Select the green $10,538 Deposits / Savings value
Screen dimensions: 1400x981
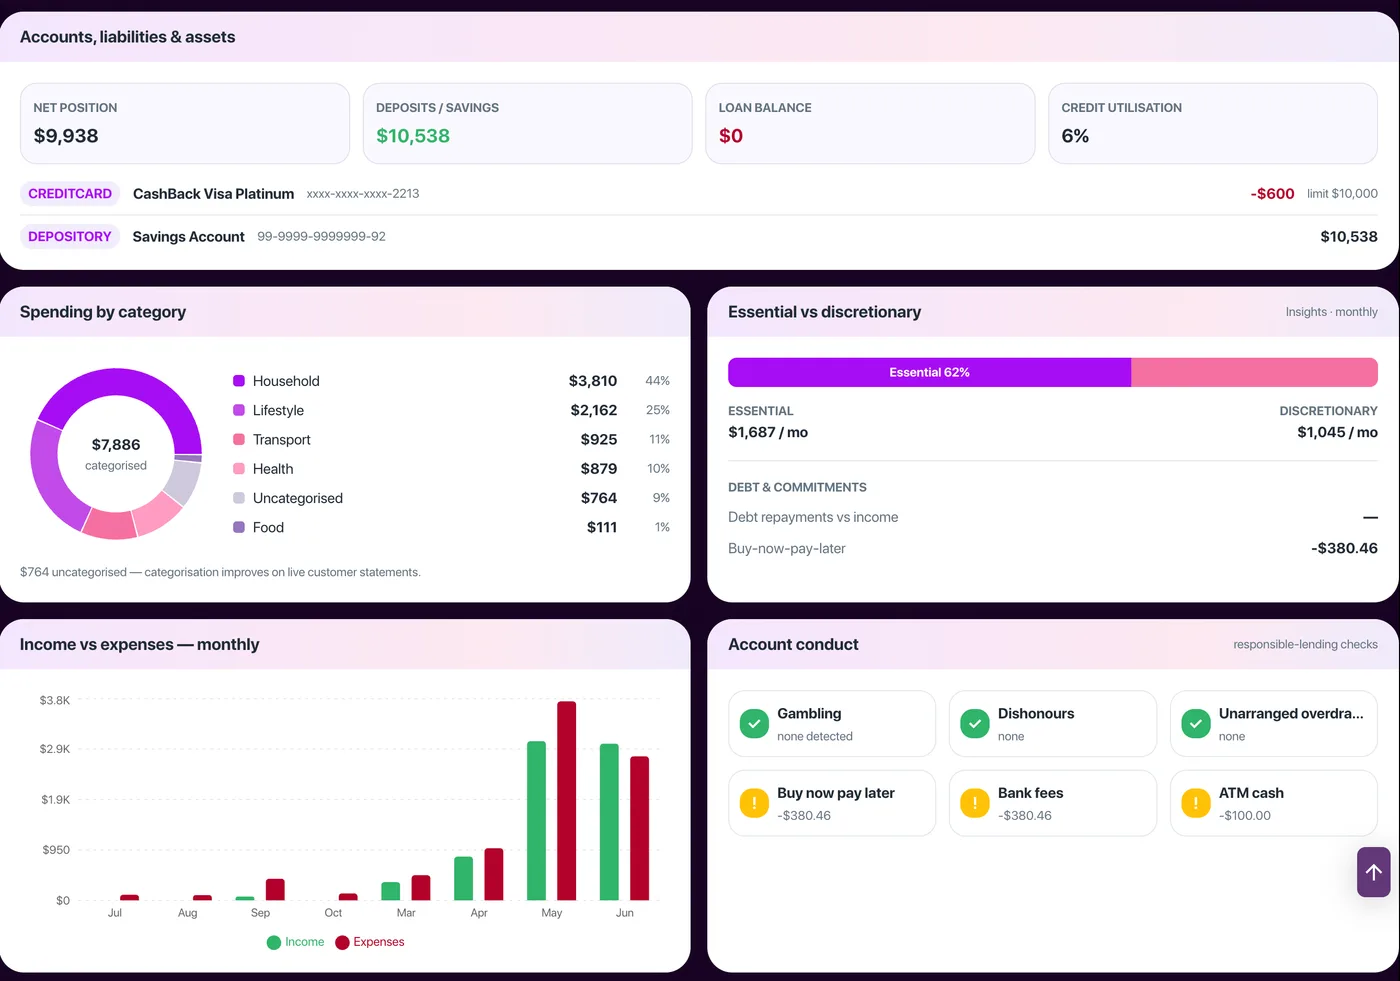pyautogui.click(x=413, y=136)
